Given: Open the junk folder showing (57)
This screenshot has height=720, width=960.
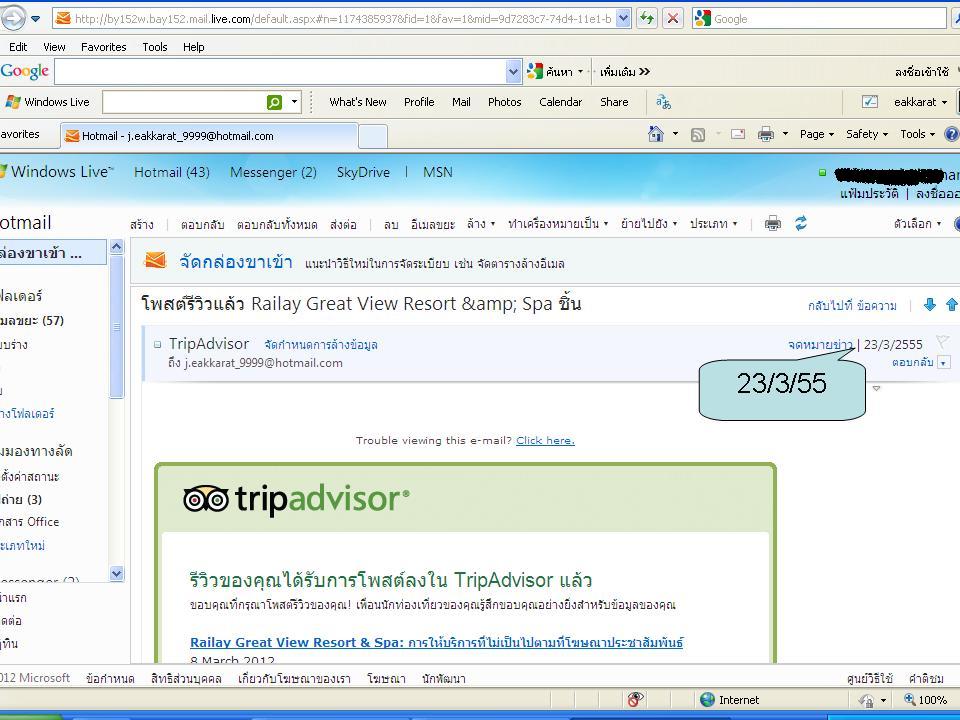Looking at the screenshot, I should 32,320.
